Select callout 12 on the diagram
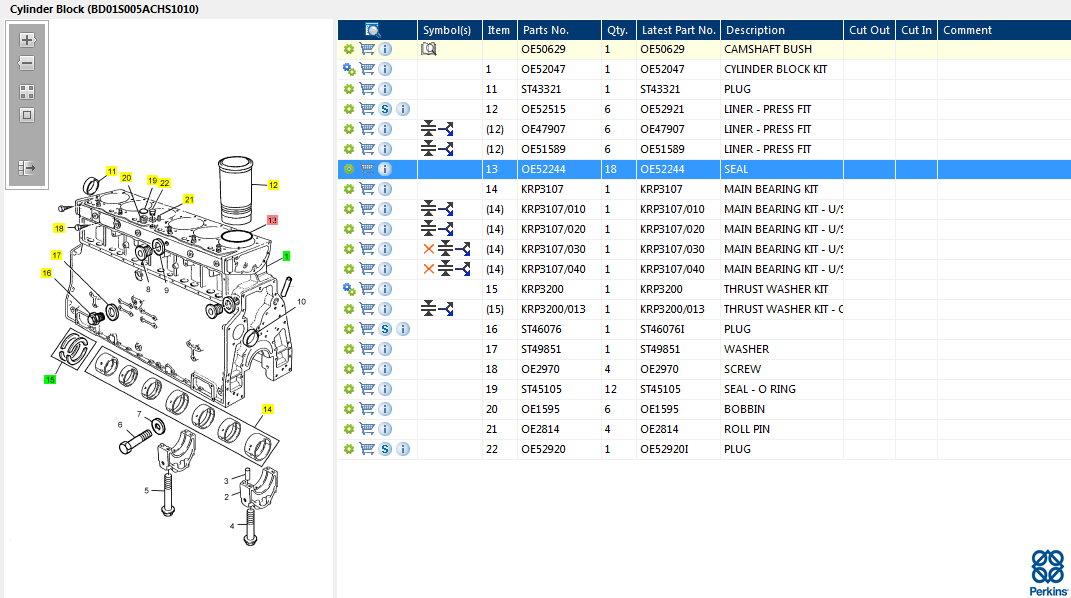Viewport: 1071px width, 598px height. point(273,185)
